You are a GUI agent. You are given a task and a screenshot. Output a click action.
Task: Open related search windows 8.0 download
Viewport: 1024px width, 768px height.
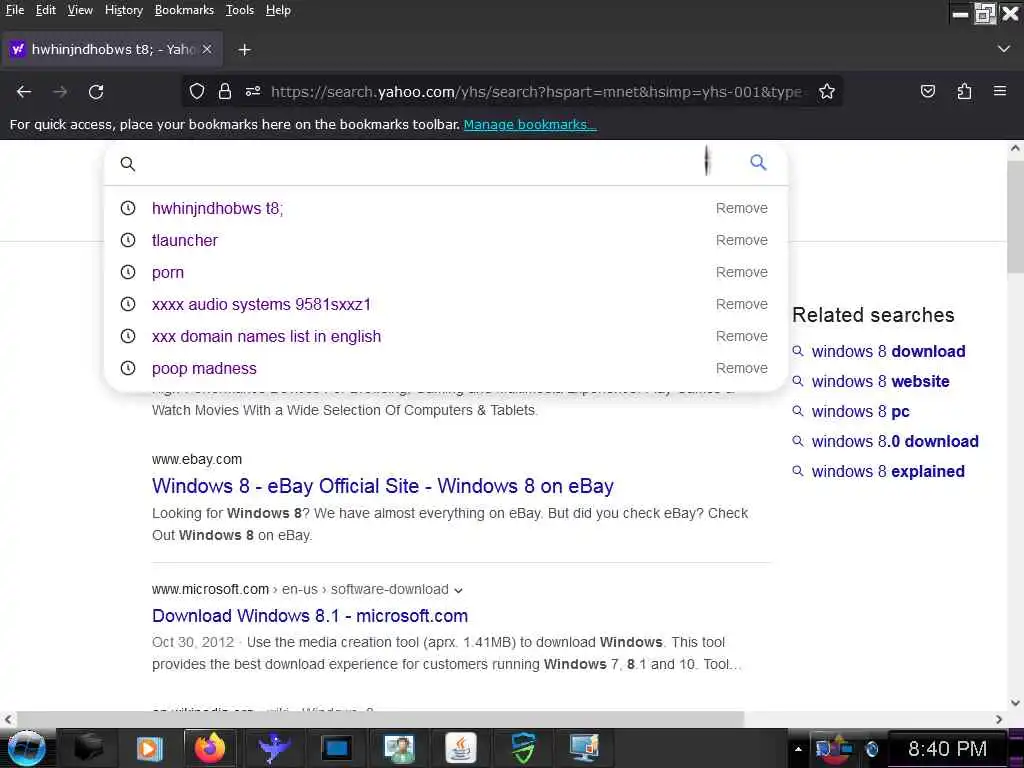tap(895, 441)
